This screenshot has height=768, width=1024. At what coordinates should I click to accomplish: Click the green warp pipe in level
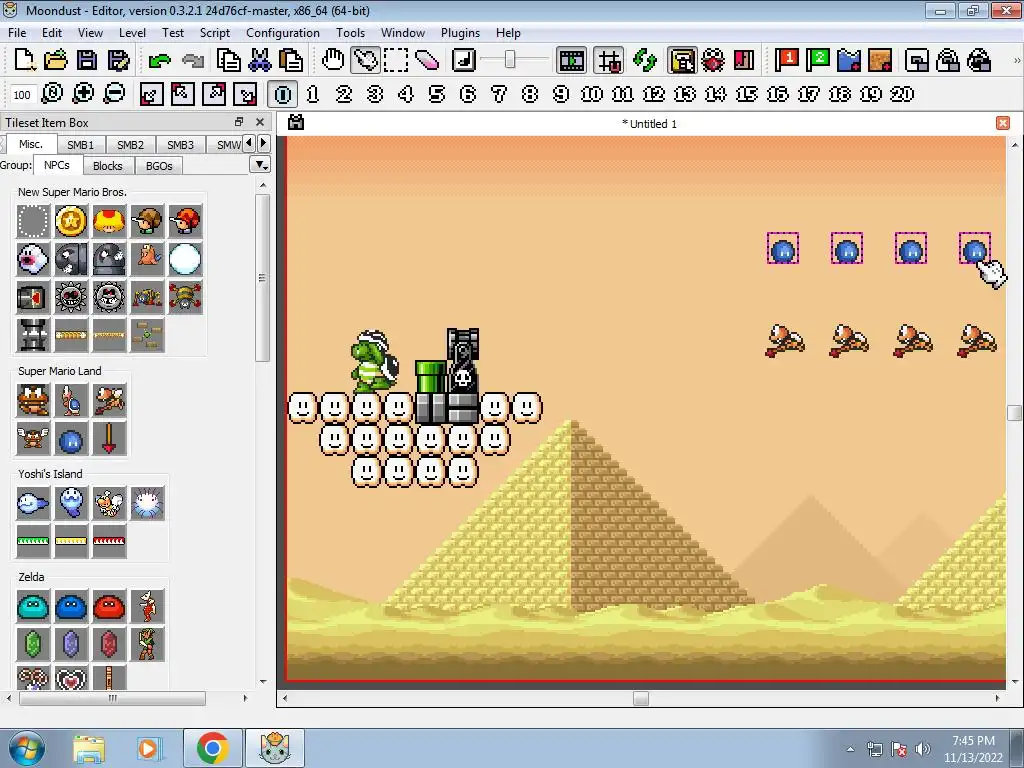431,376
